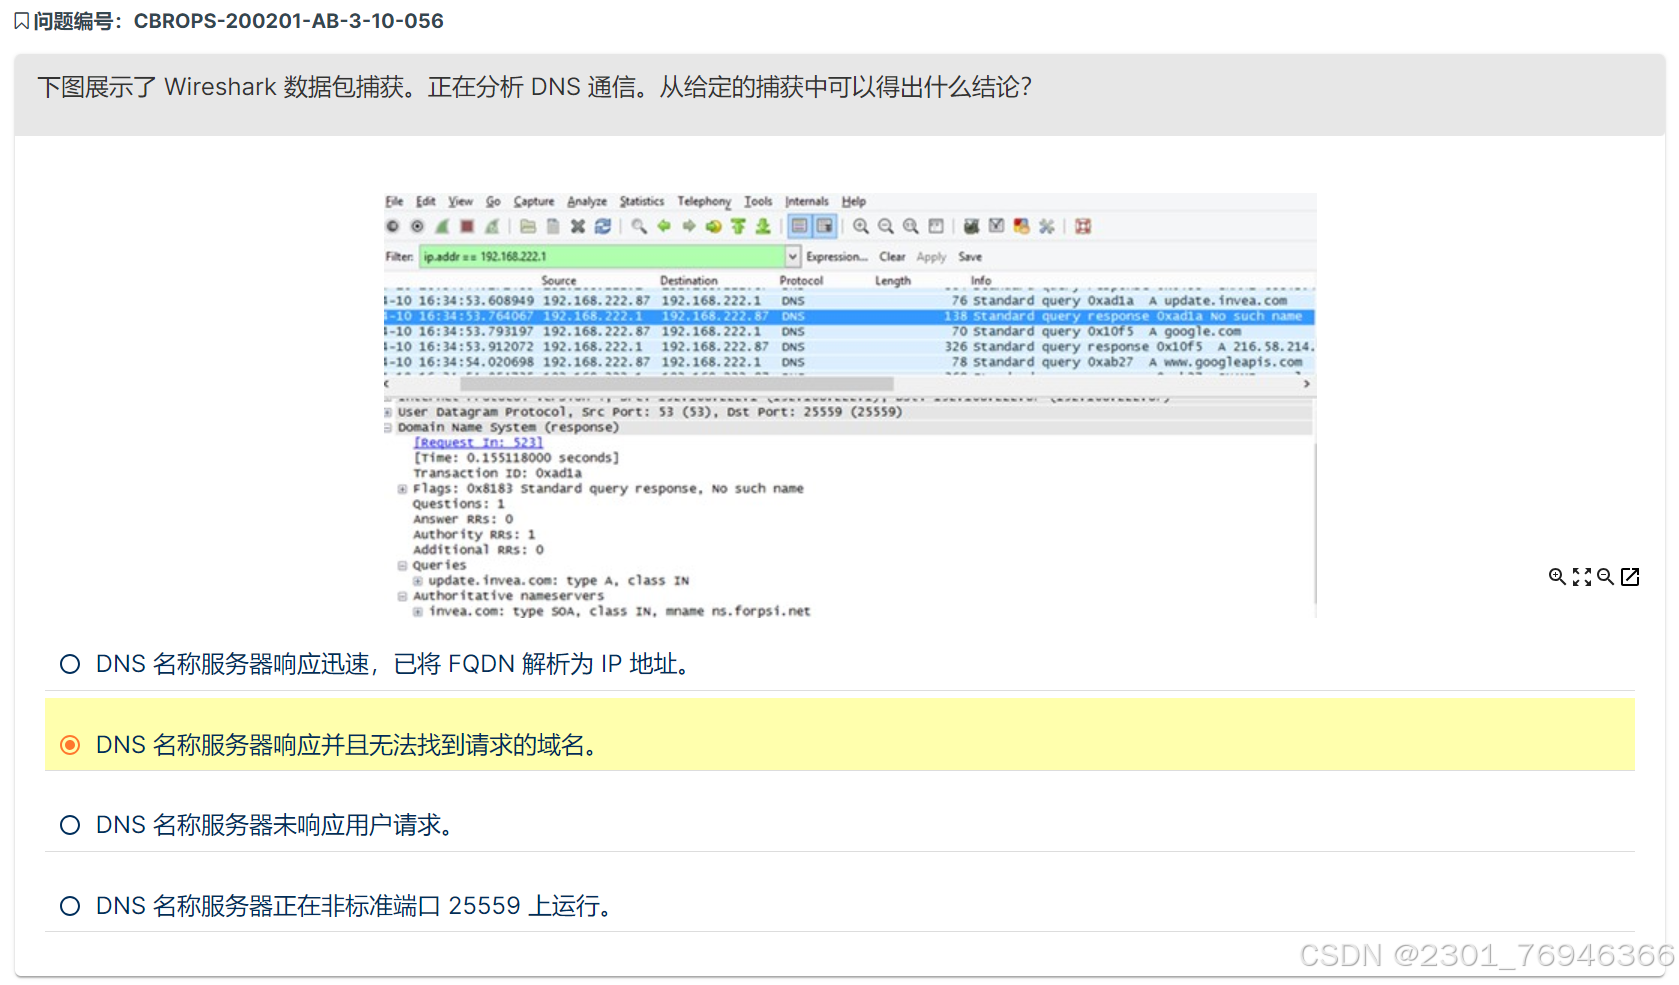Follow the Request In: 523 link
Screen dimensions: 1679x985
click(x=479, y=442)
